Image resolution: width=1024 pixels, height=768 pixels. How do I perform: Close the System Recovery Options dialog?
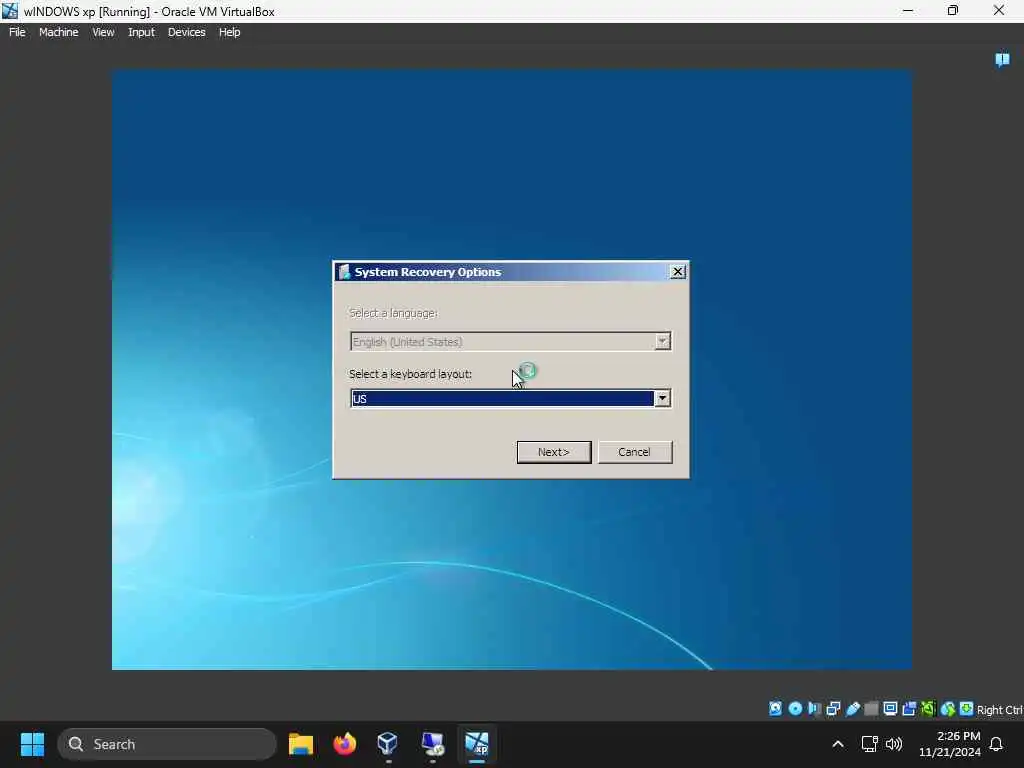pyautogui.click(x=678, y=272)
